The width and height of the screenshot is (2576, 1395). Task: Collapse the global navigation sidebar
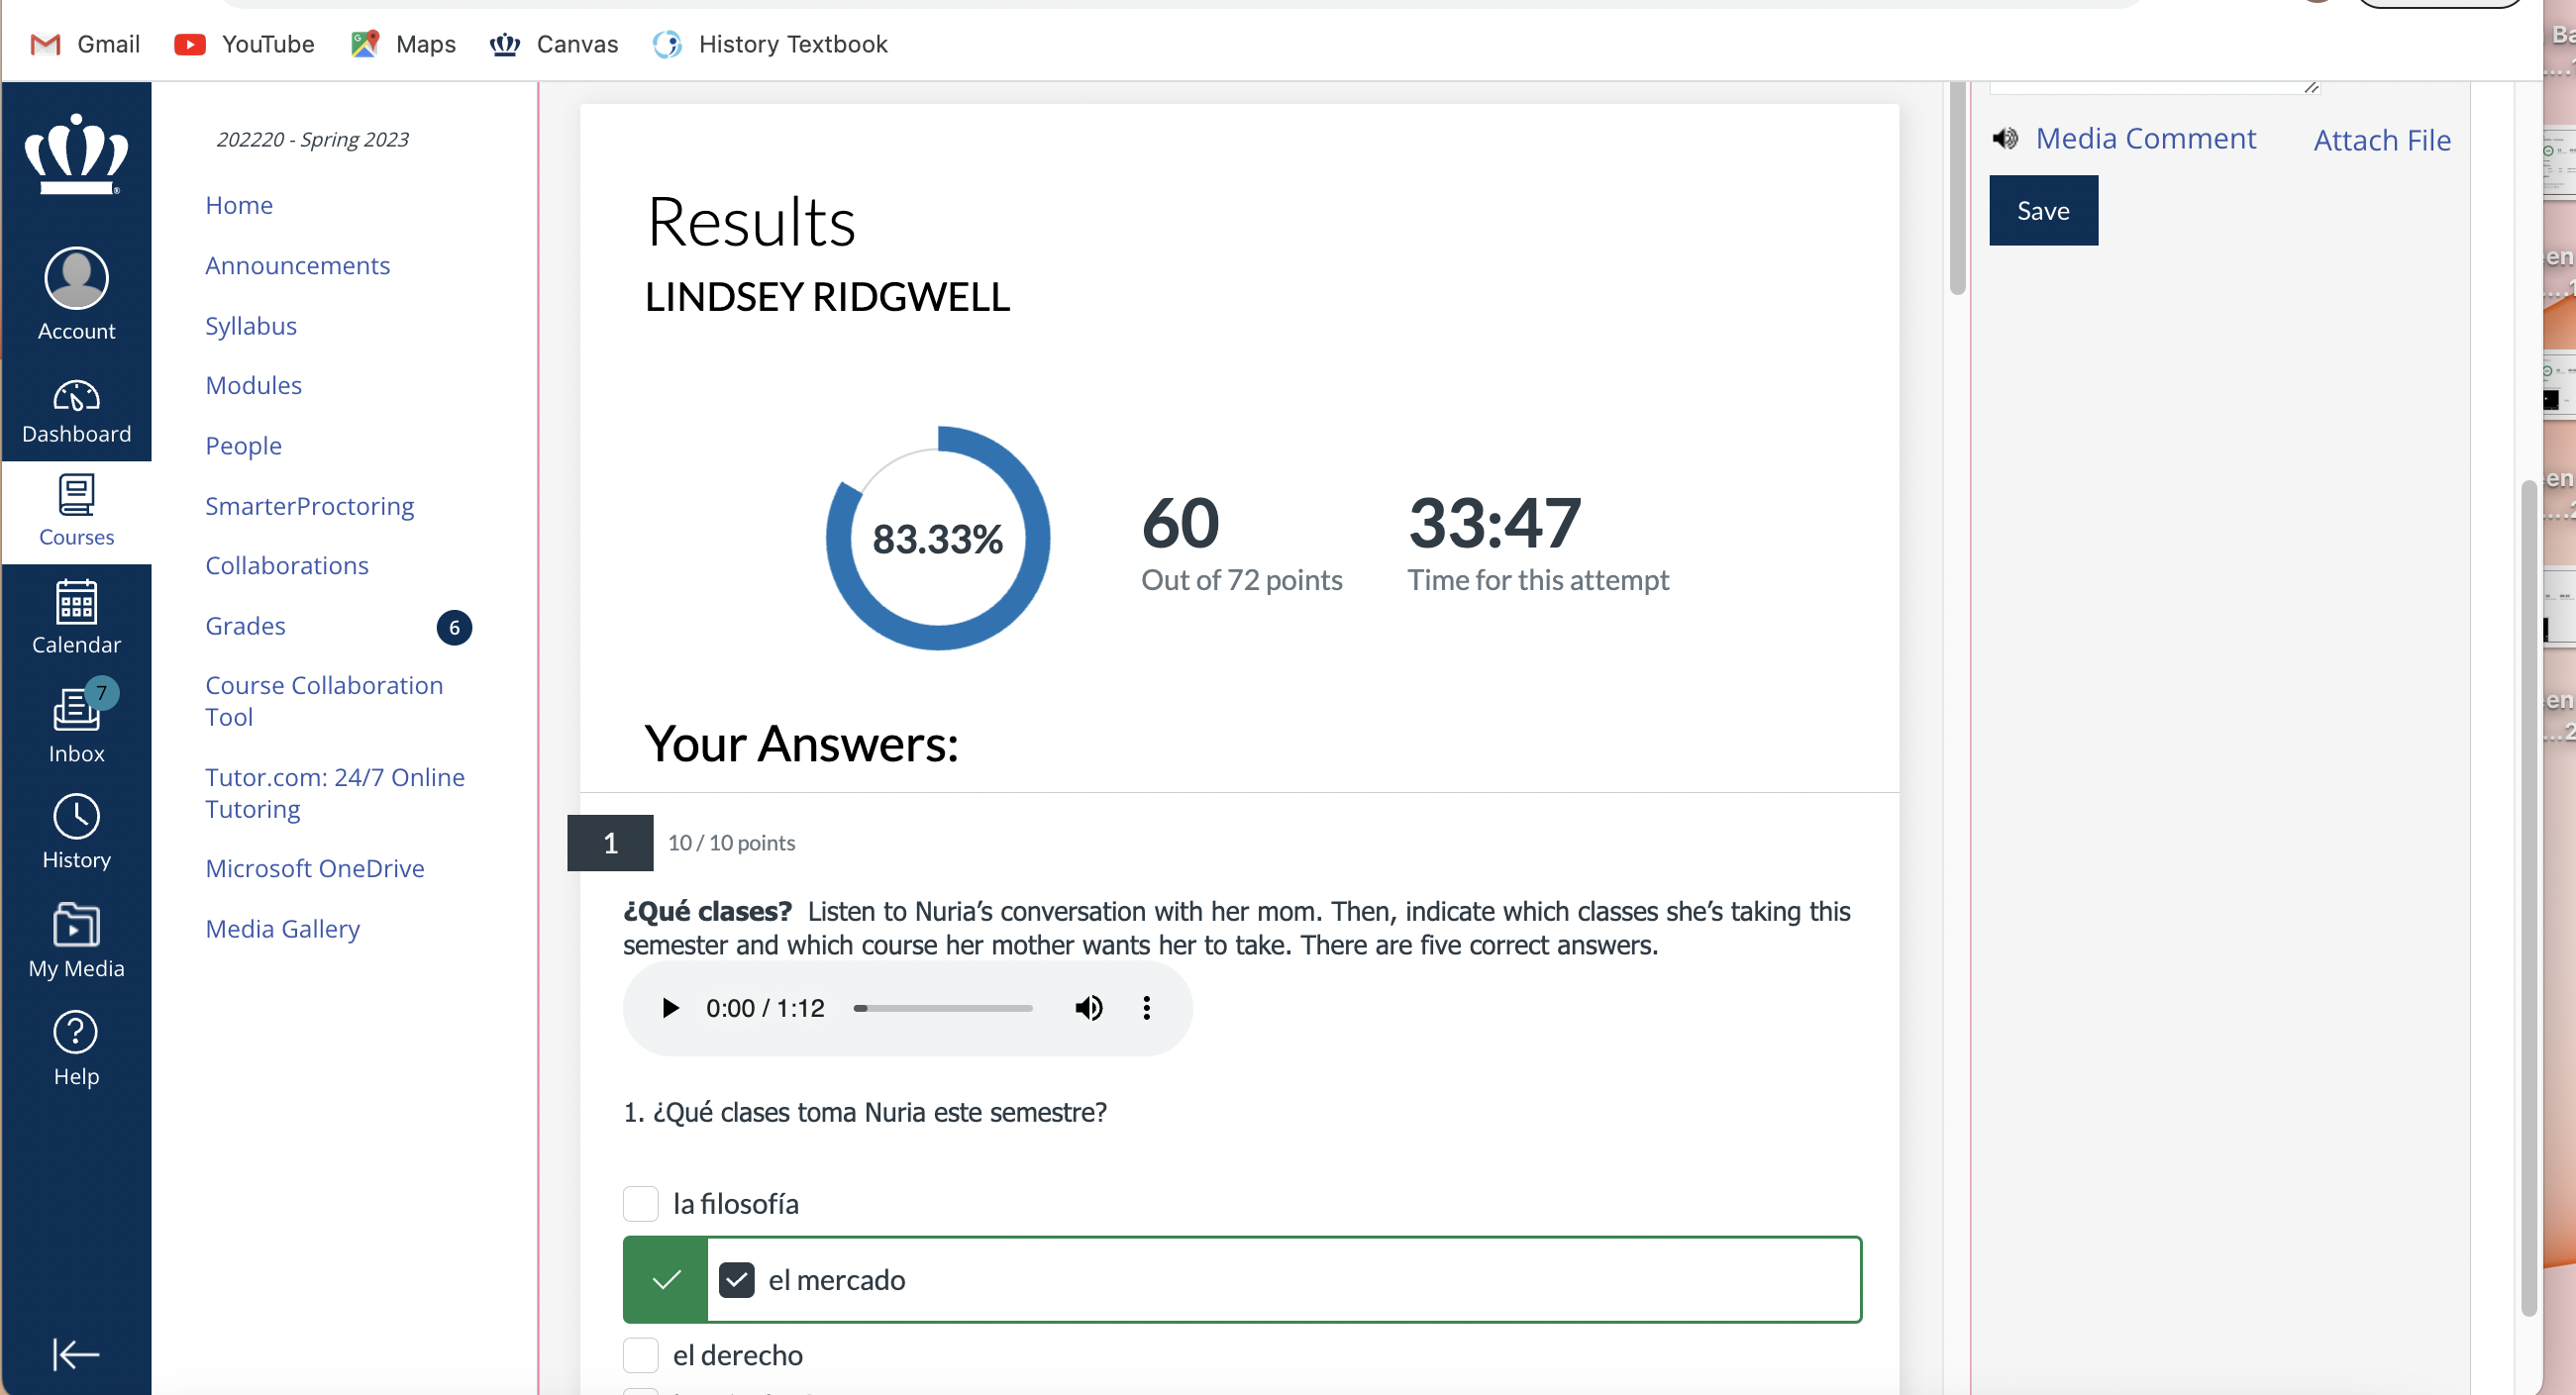76,1354
